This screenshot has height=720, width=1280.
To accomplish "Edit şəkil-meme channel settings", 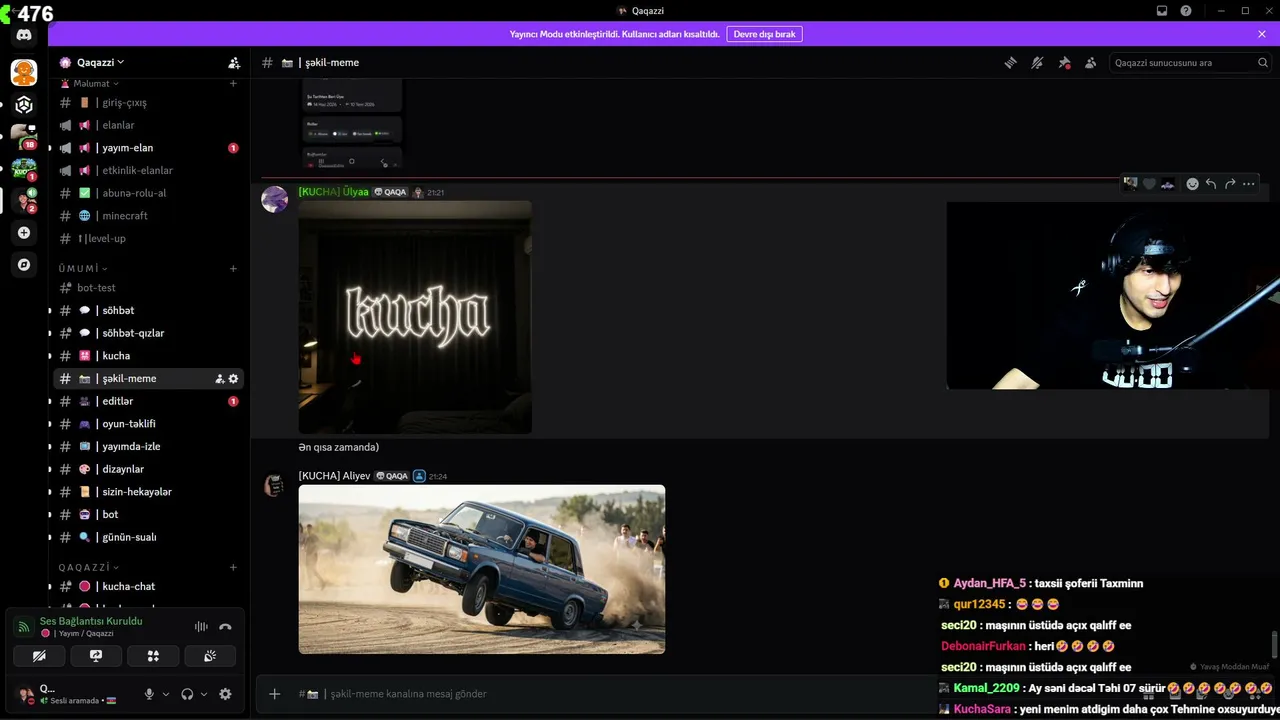I will click(x=234, y=379).
